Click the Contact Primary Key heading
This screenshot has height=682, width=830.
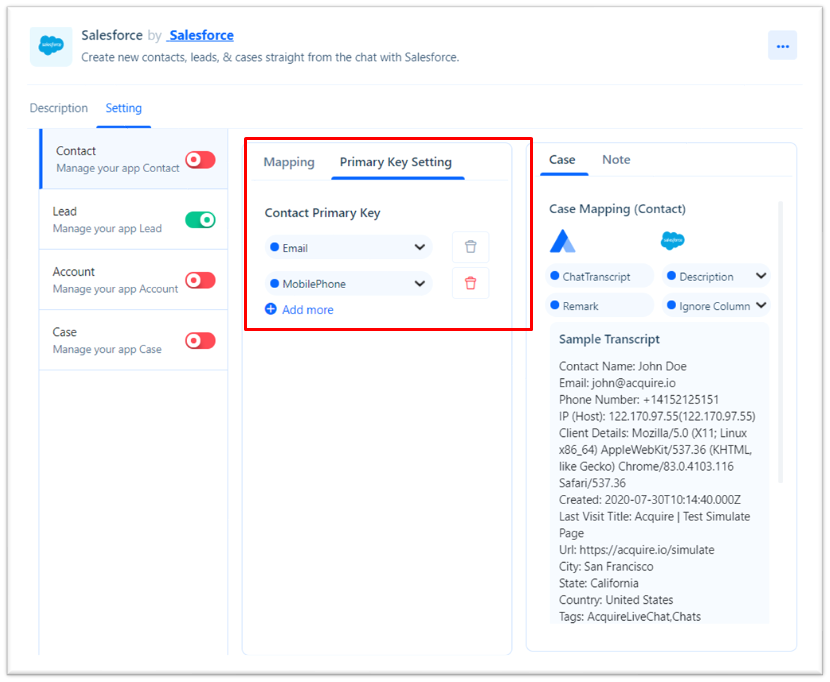click(322, 213)
